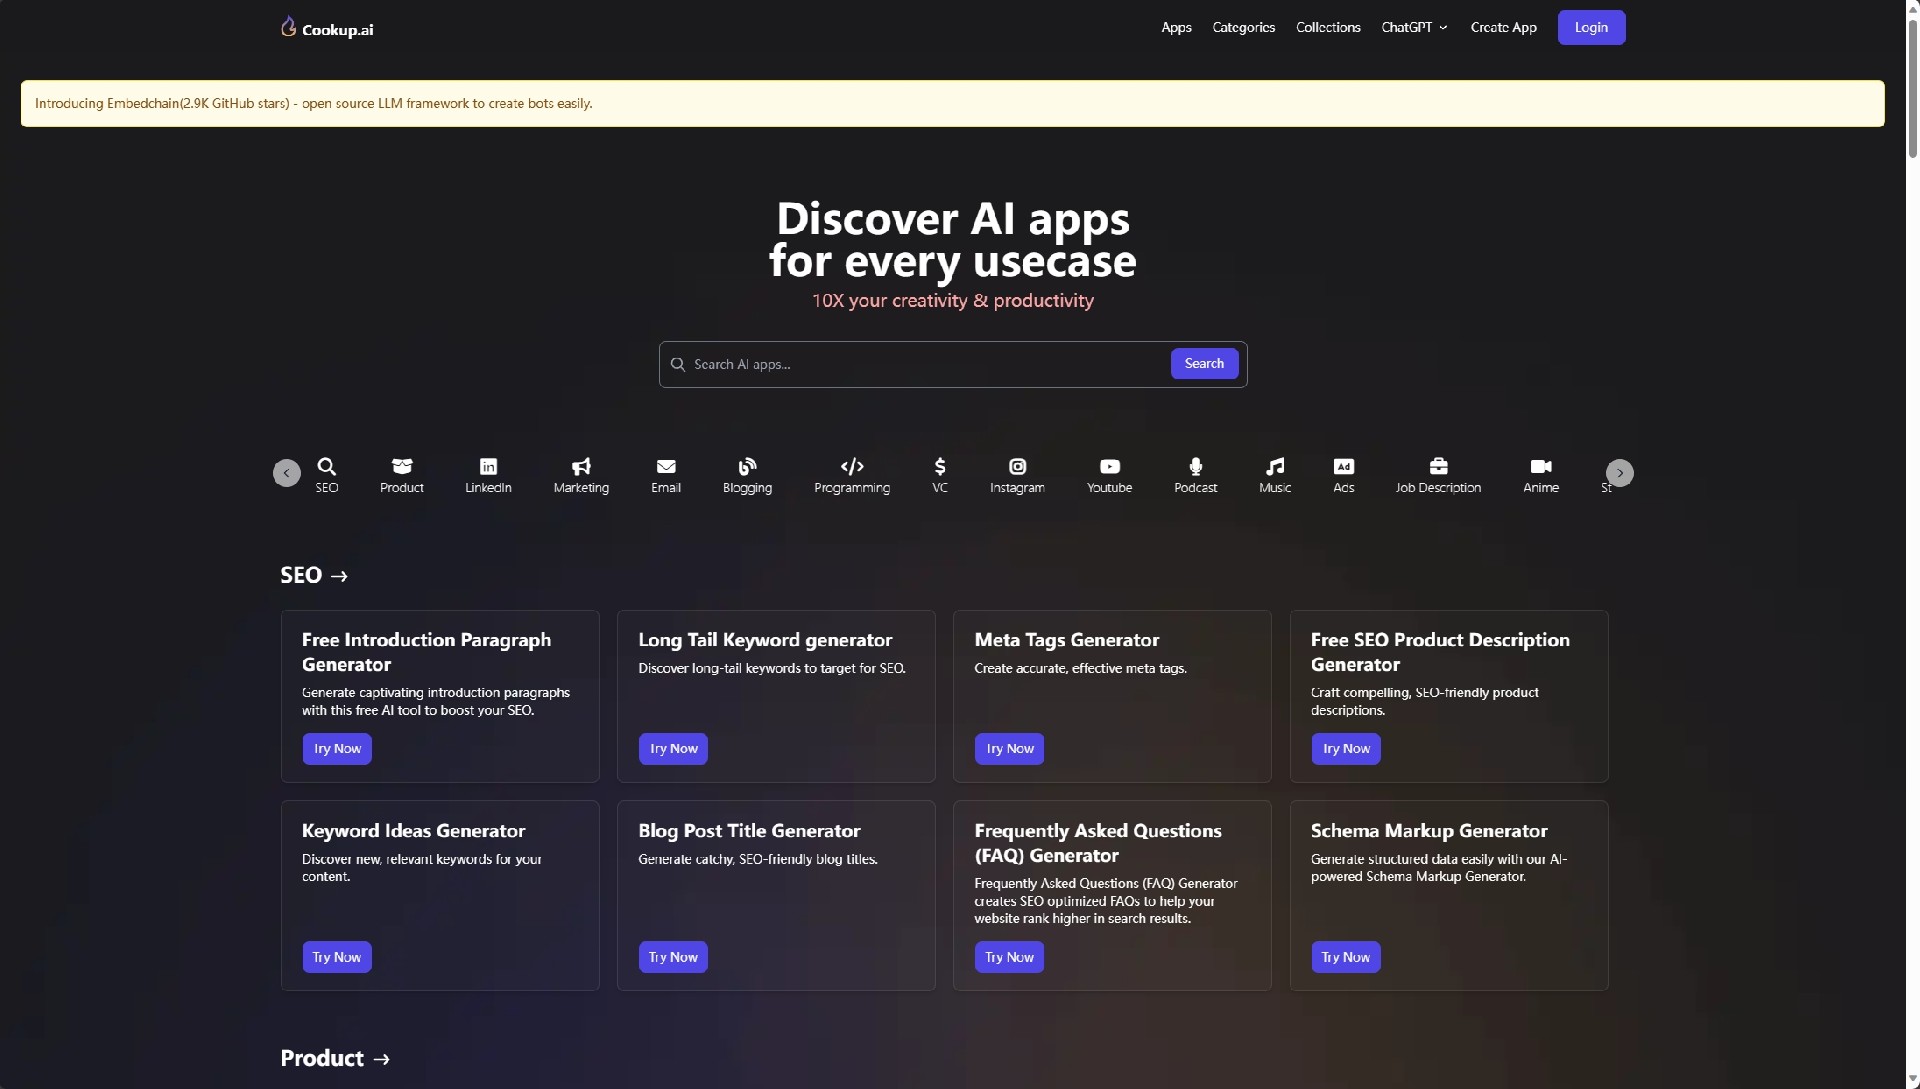The image size is (1920, 1089).
Task: Try Now on Meta Tags Generator
Action: (x=1009, y=749)
